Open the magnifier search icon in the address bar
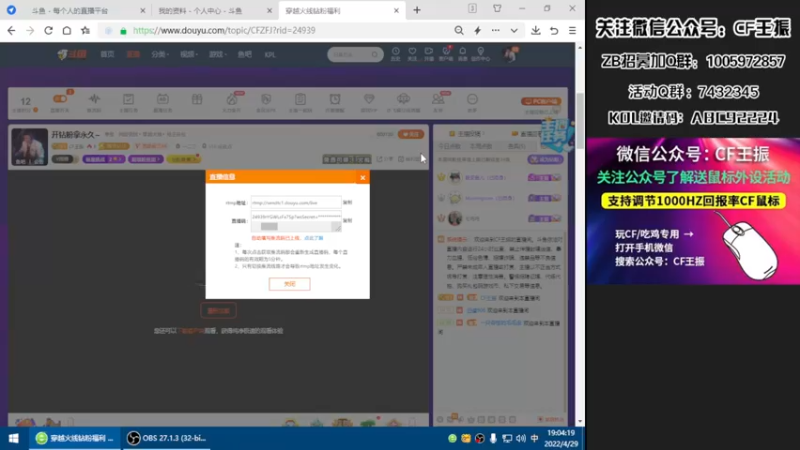The image size is (800, 450). [x=459, y=31]
